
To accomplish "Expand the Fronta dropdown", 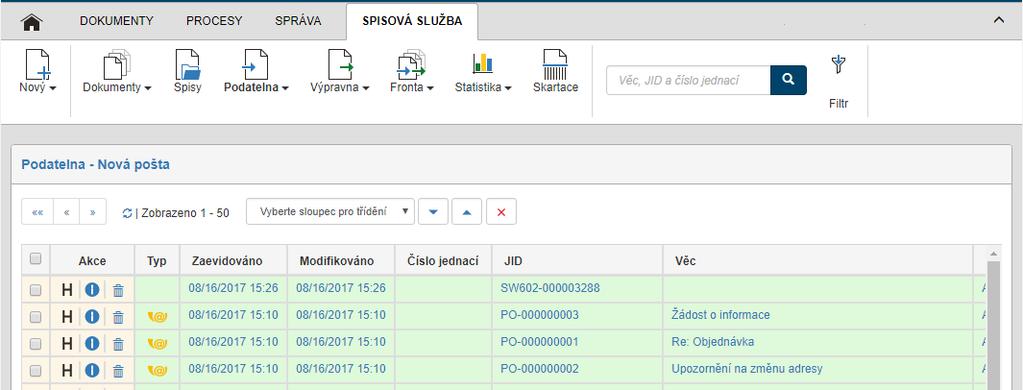I will [412, 72].
